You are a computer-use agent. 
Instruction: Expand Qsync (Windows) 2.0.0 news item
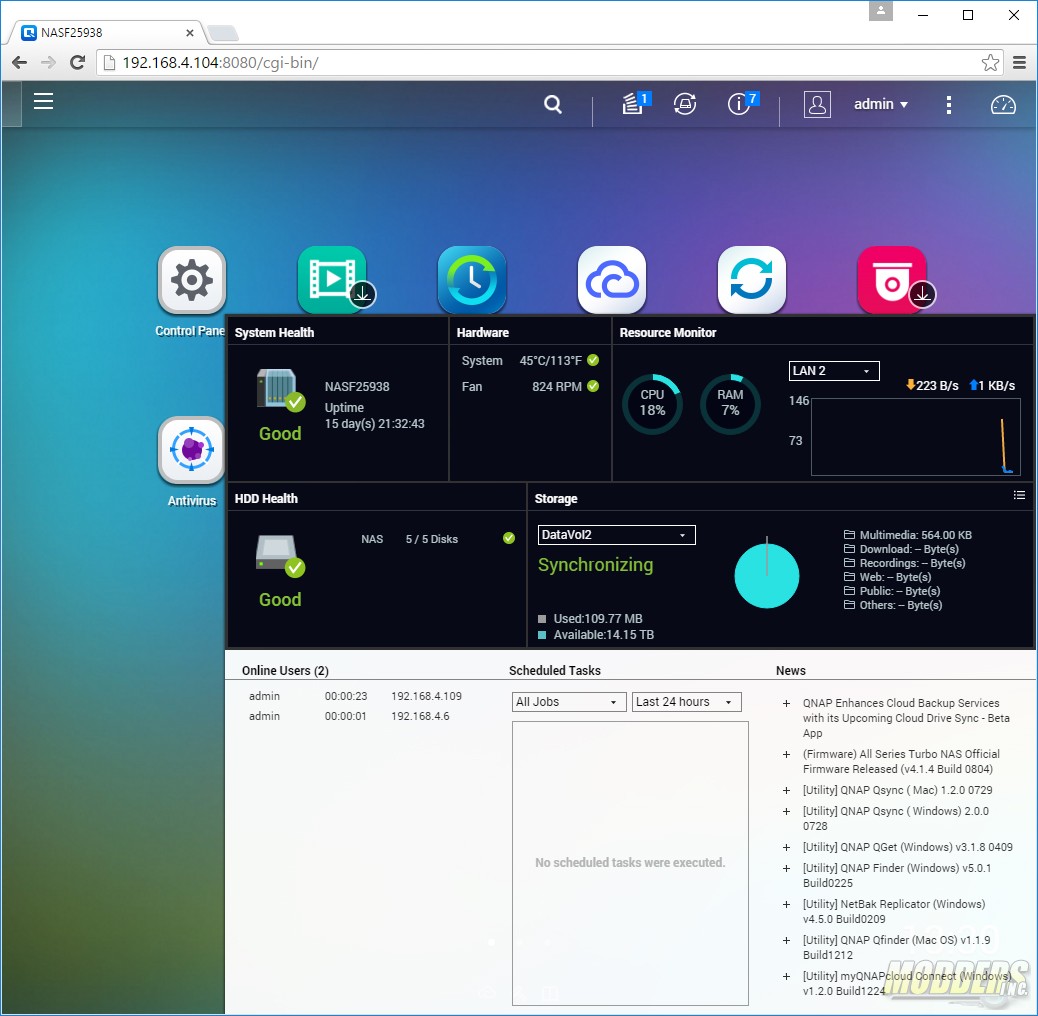[x=786, y=811]
